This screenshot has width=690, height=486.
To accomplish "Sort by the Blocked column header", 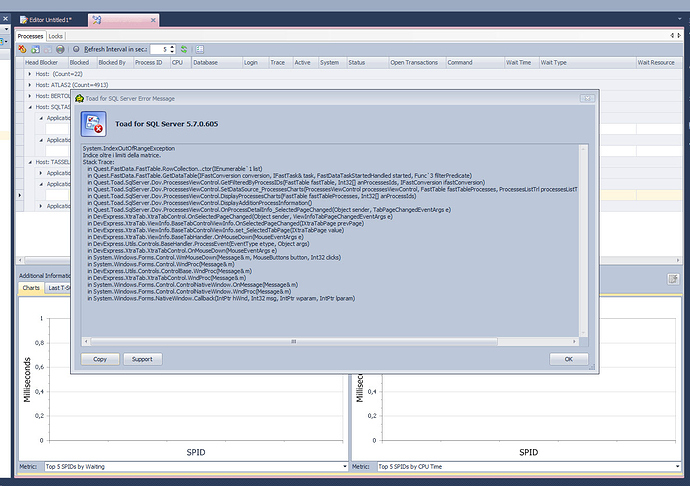I will tap(79, 63).
